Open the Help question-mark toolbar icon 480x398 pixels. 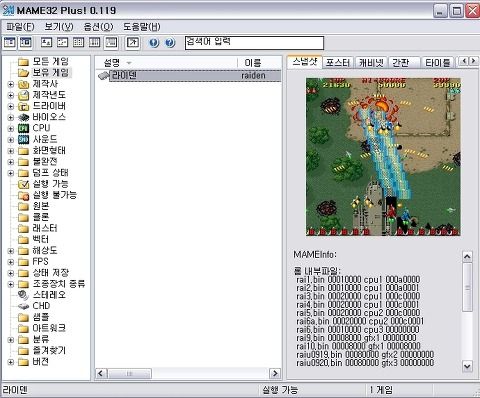pos(170,43)
